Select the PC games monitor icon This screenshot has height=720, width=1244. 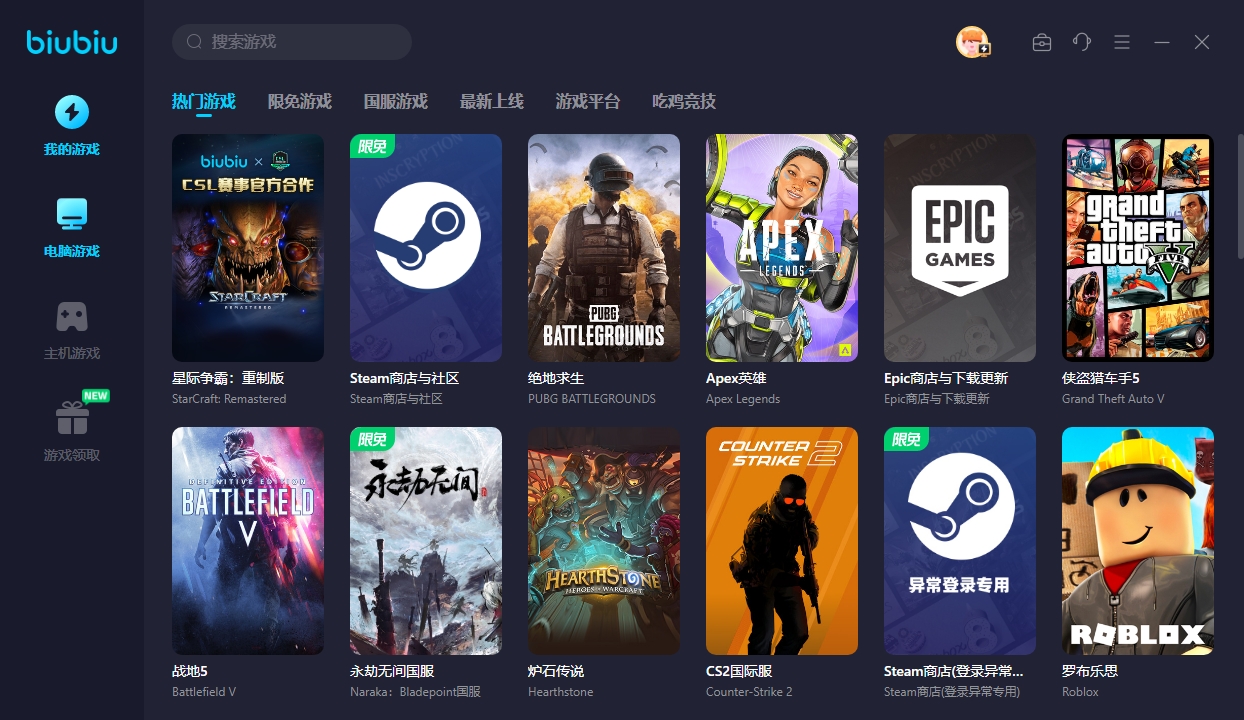tap(72, 213)
